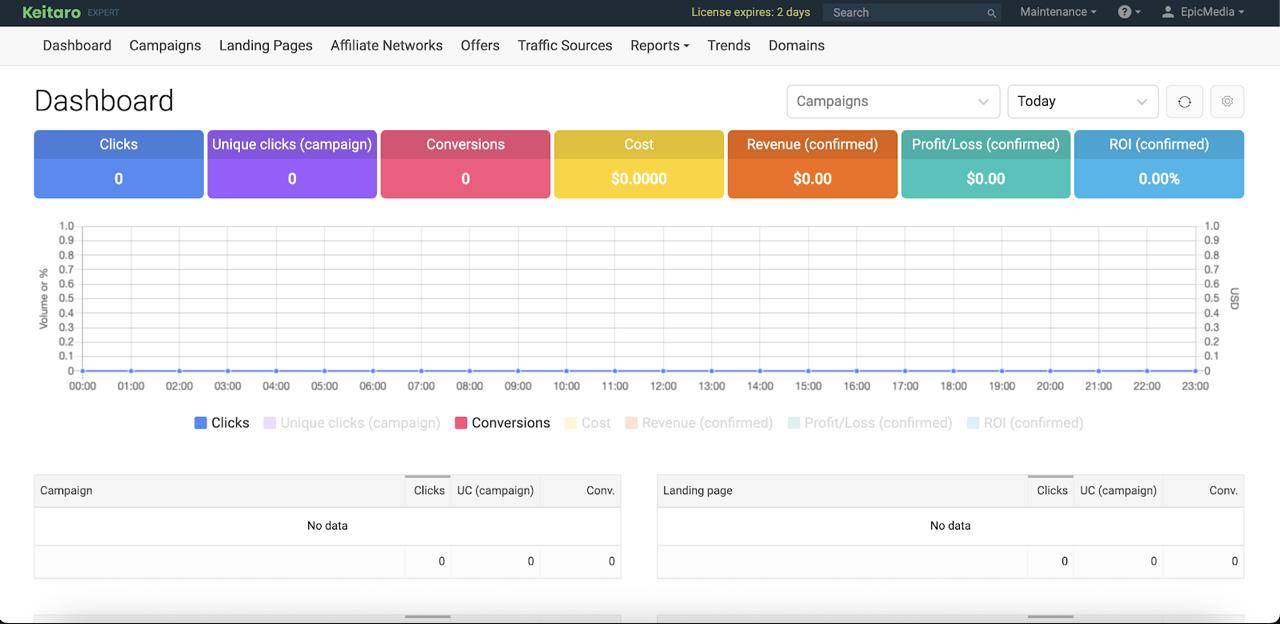This screenshot has width=1280, height=624.
Task: Open the Today date range dropdown
Action: (1083, 101)
